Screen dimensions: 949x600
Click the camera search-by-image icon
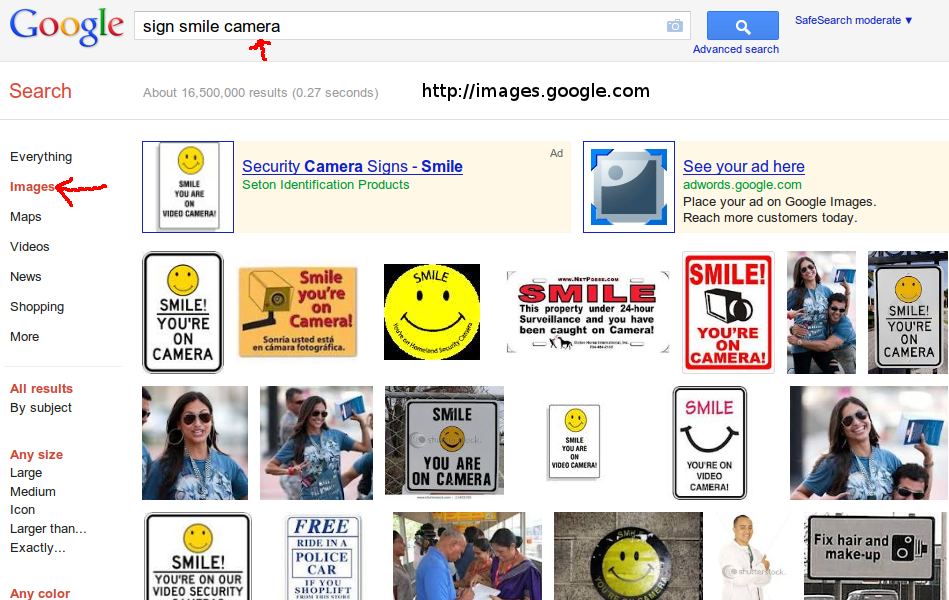point(674,26)
